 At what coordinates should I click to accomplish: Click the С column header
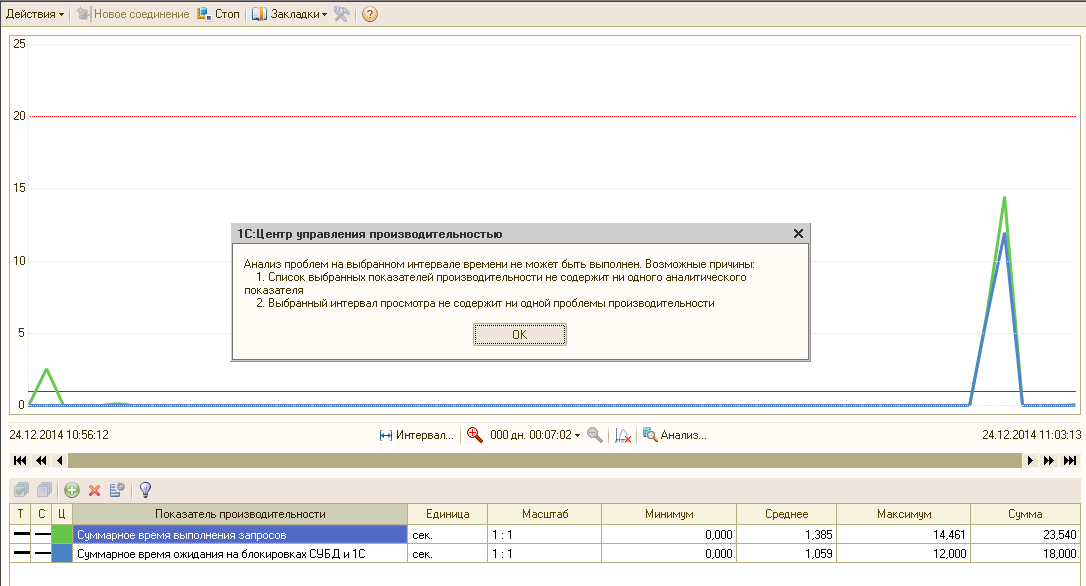point(42,514)
